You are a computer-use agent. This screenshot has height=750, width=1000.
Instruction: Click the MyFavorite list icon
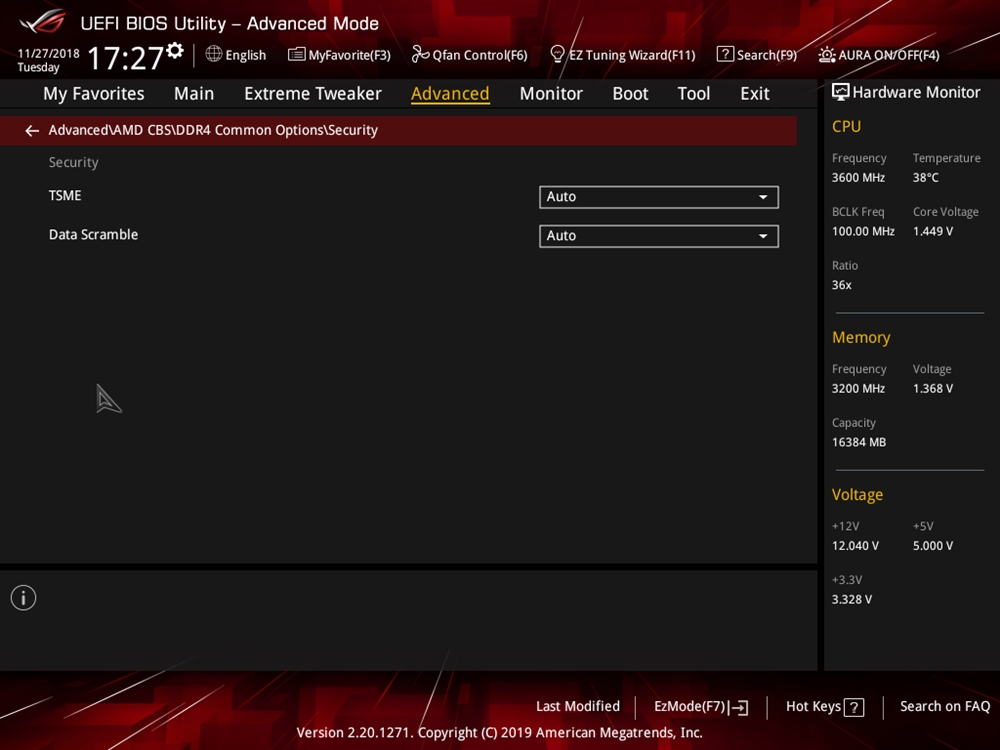pos(297,54)
